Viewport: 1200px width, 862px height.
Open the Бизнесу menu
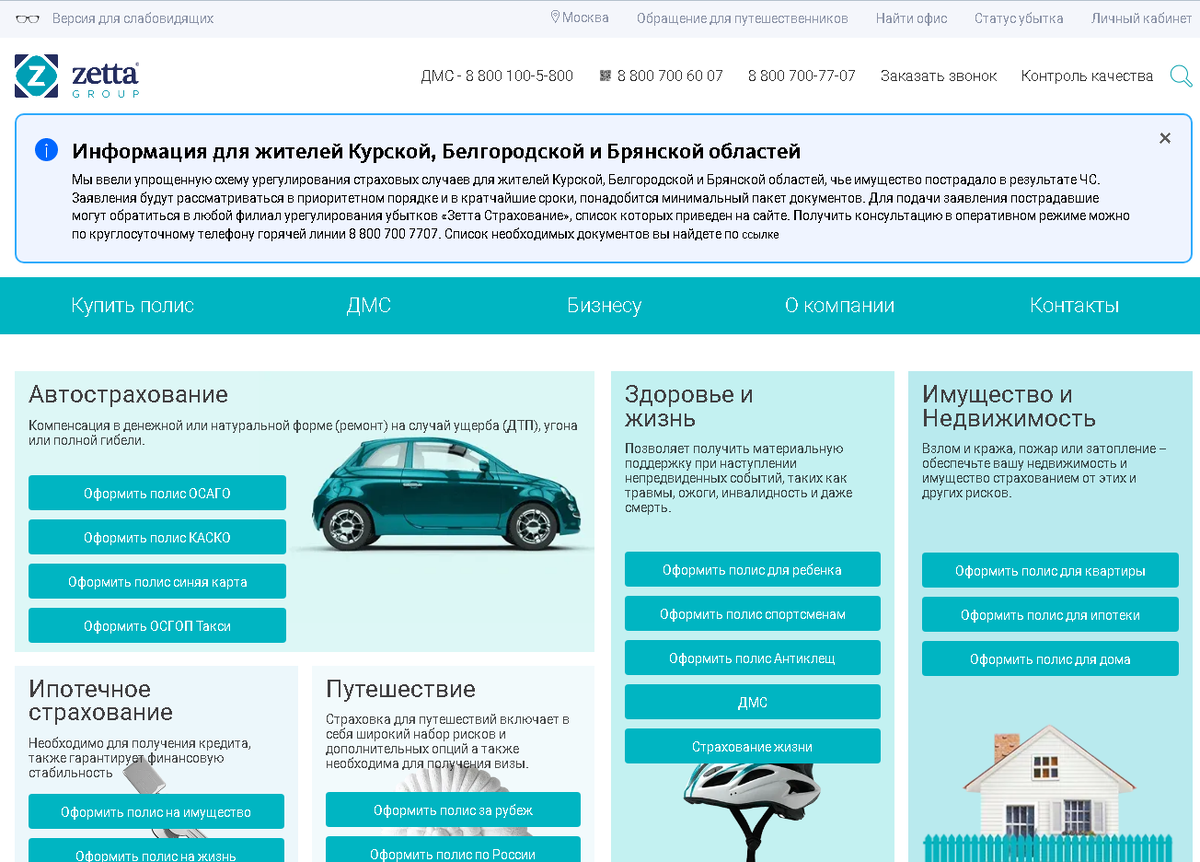[604, 306]
